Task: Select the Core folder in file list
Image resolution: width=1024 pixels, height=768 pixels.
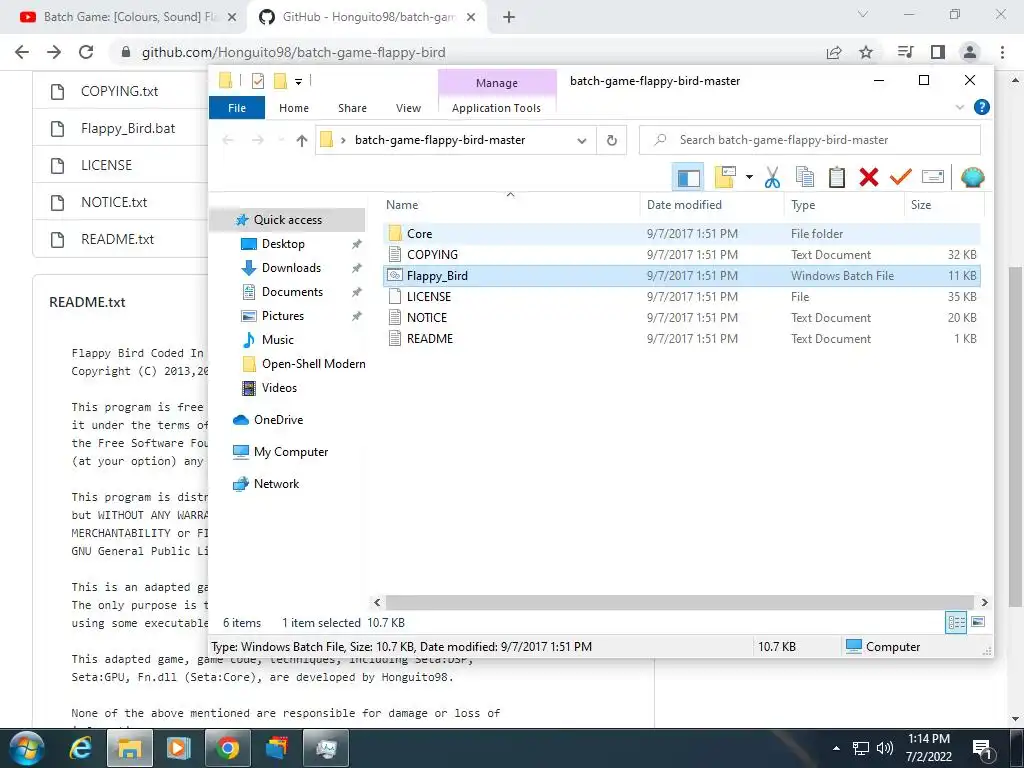Action: click(x=682, y=234)
